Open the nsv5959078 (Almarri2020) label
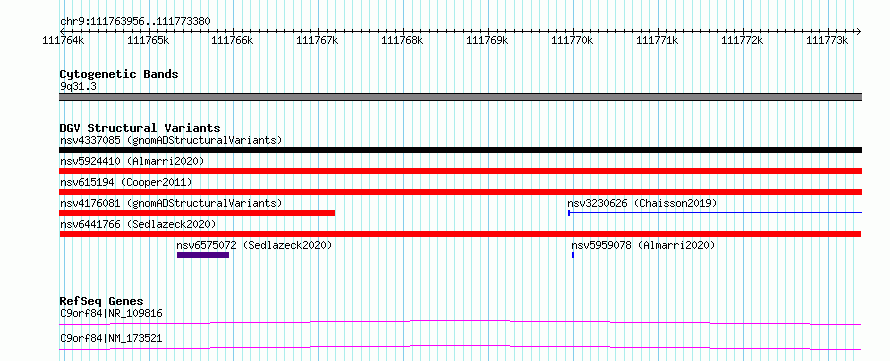 point(643,245)
